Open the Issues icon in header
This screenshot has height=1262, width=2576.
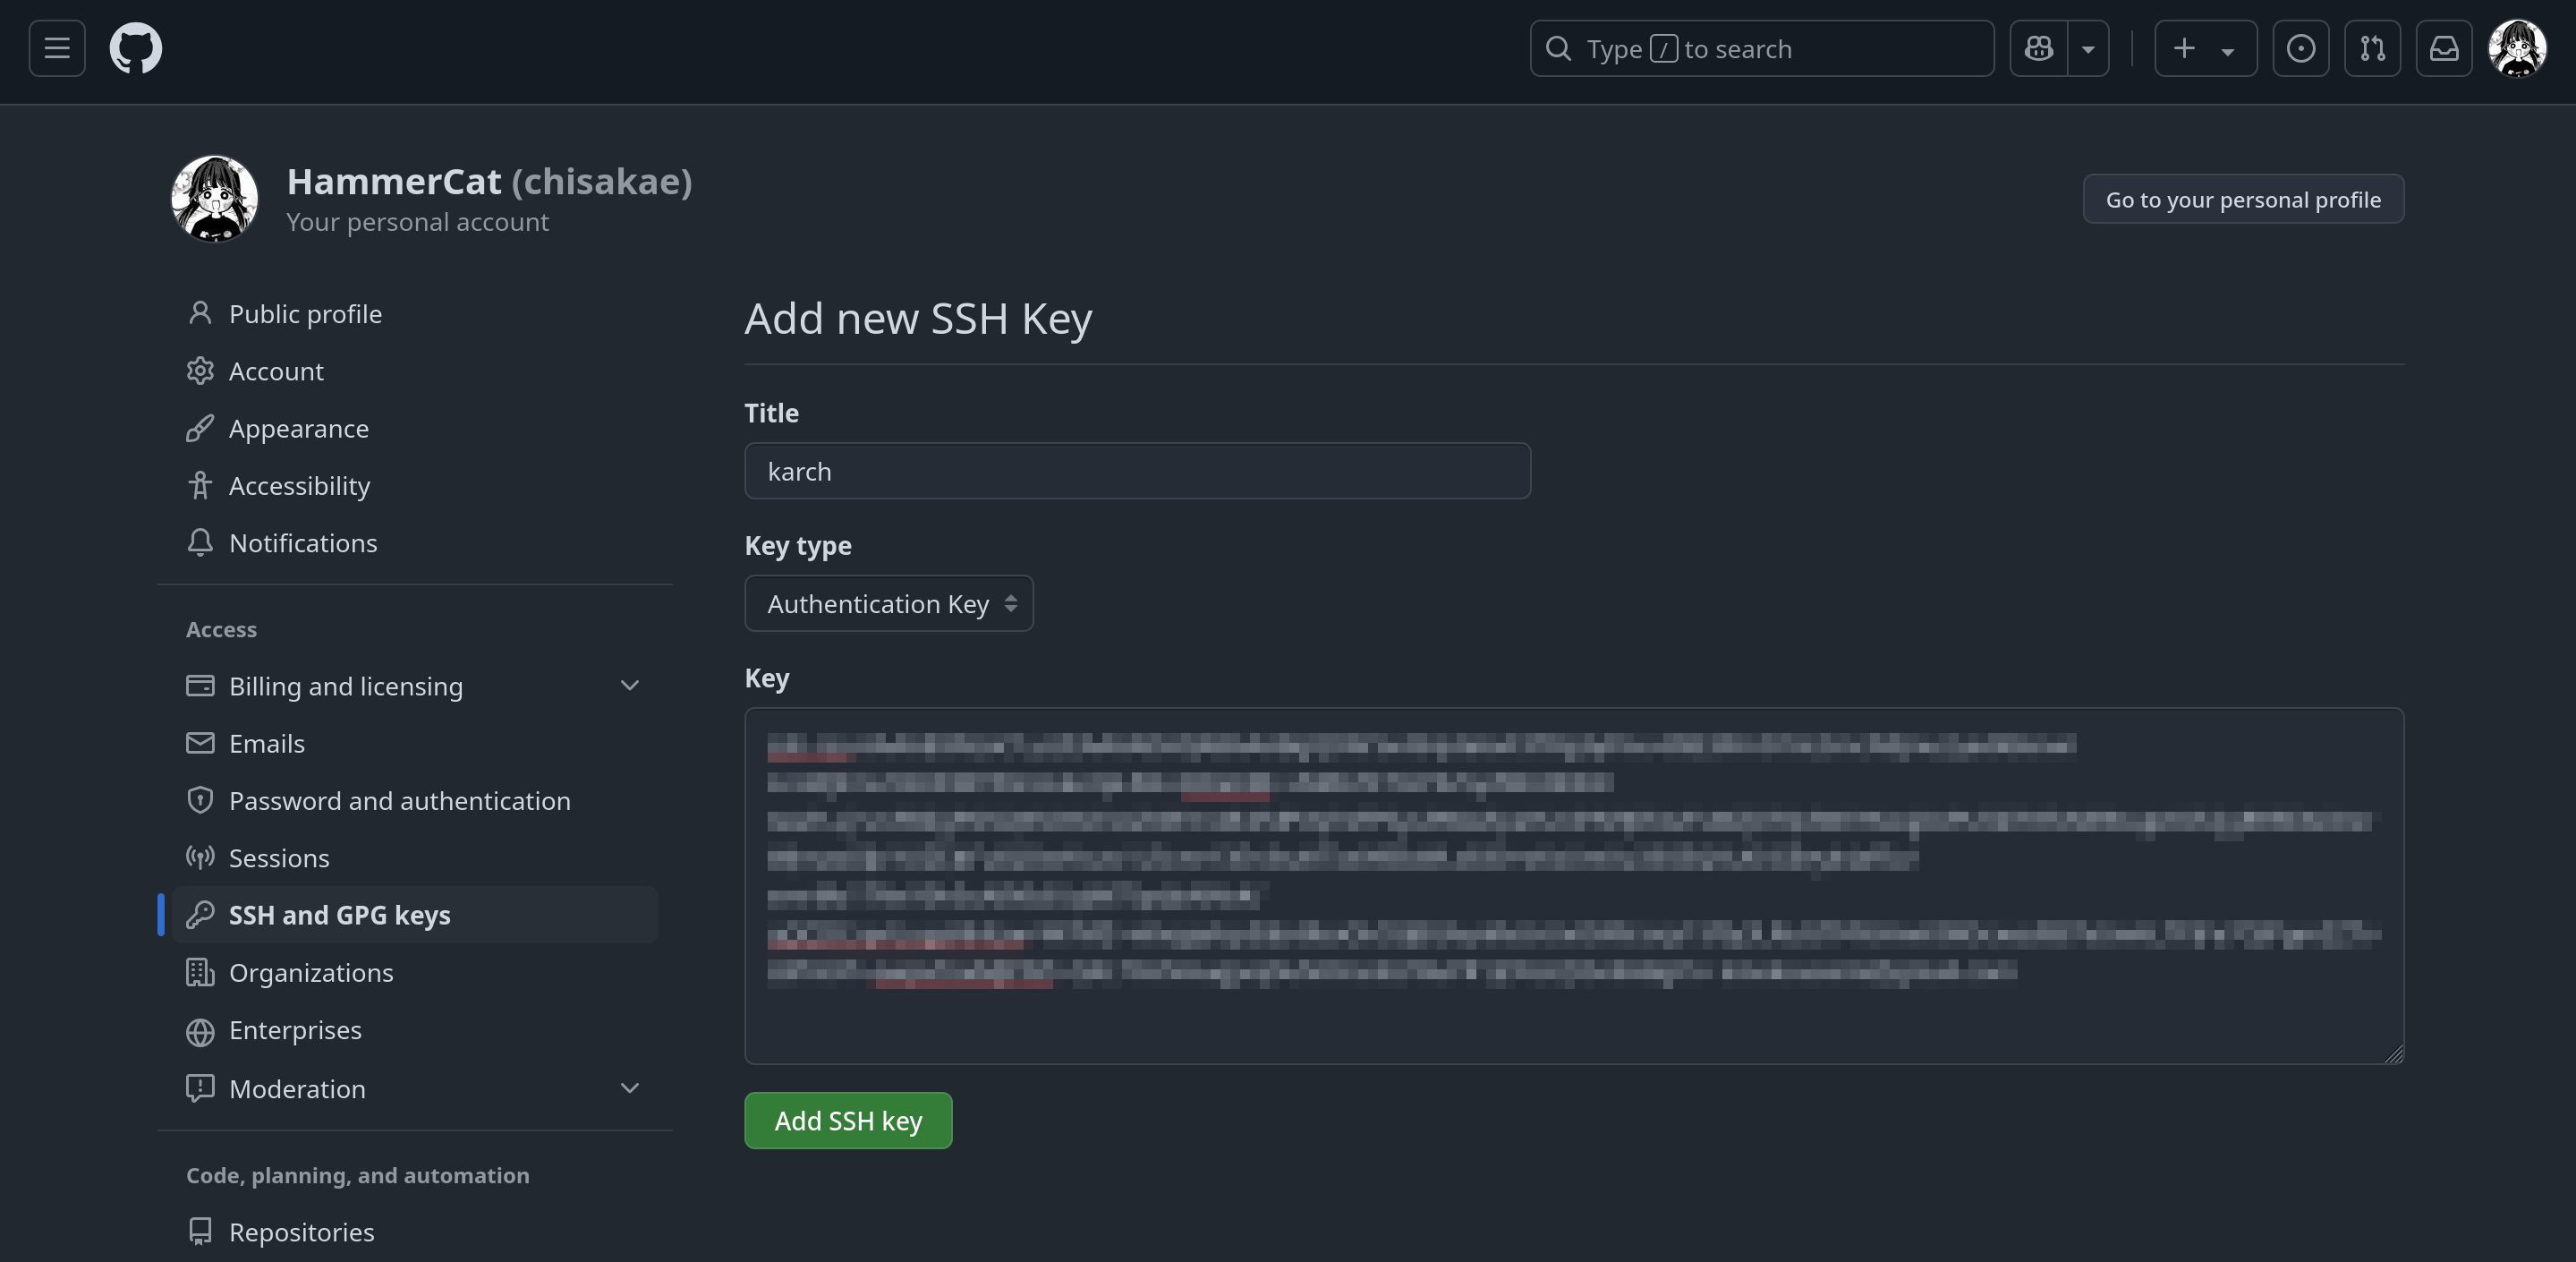(2300, 48)
